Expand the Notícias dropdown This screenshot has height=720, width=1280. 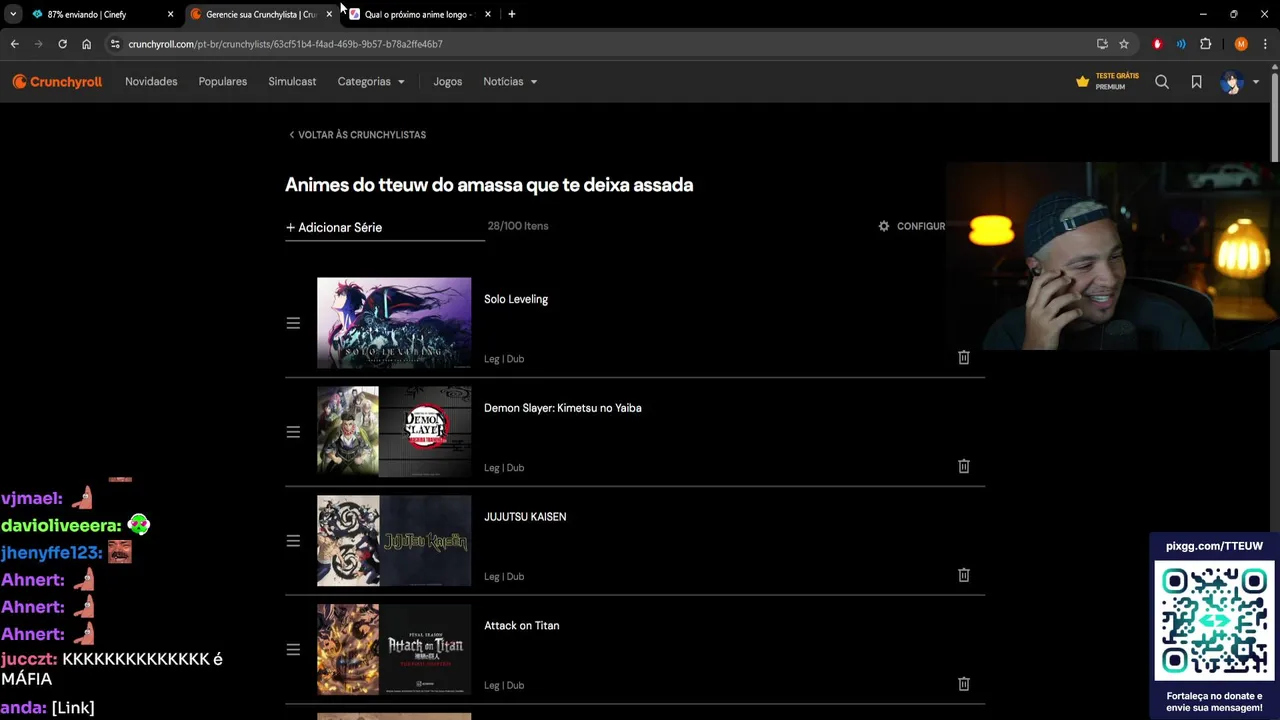510,82
